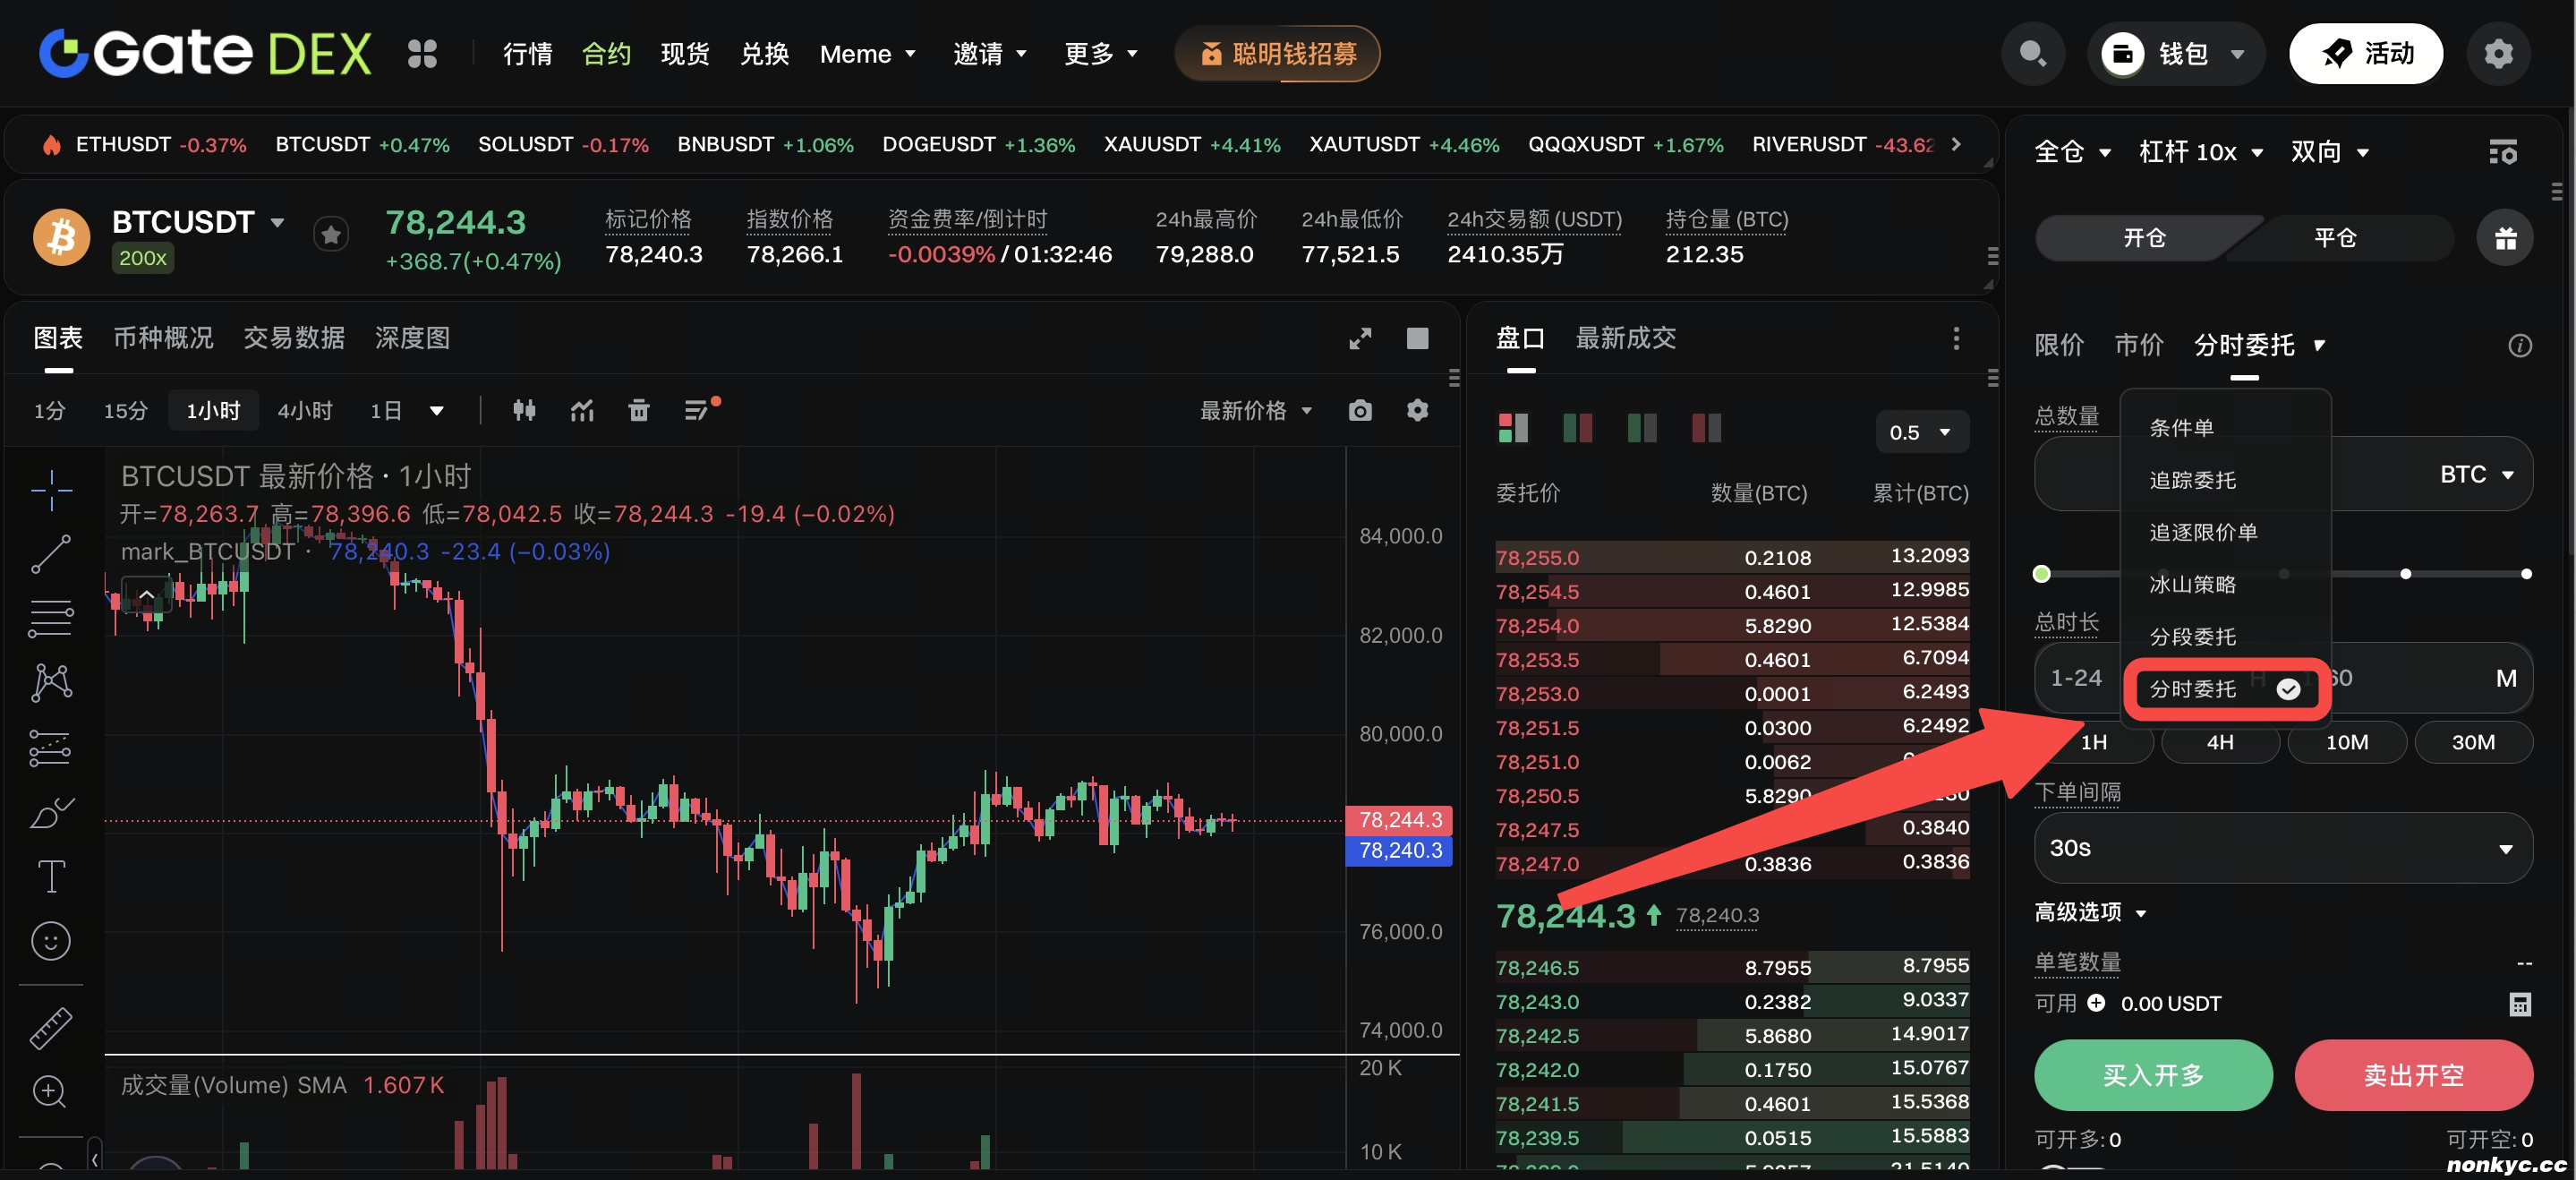Image resolution: width=2576 pixels, height=1180 pixels.
Task: Open the 30s order interval dropdown
Action: pos(2283,848)
